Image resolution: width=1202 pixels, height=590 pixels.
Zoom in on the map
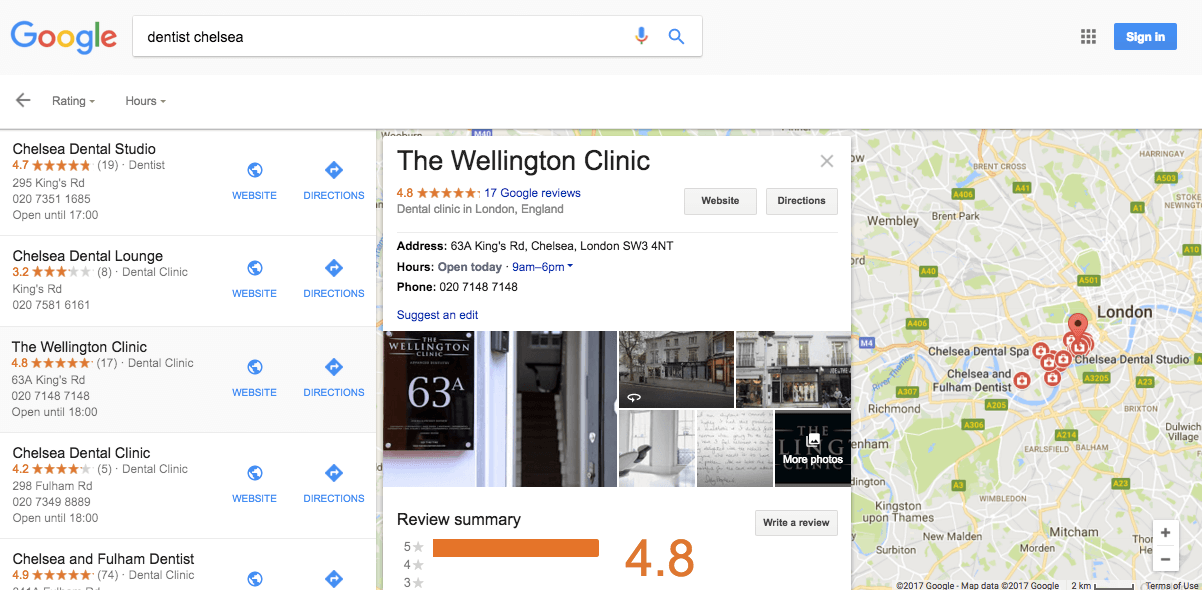click(x=1165, y=533)
